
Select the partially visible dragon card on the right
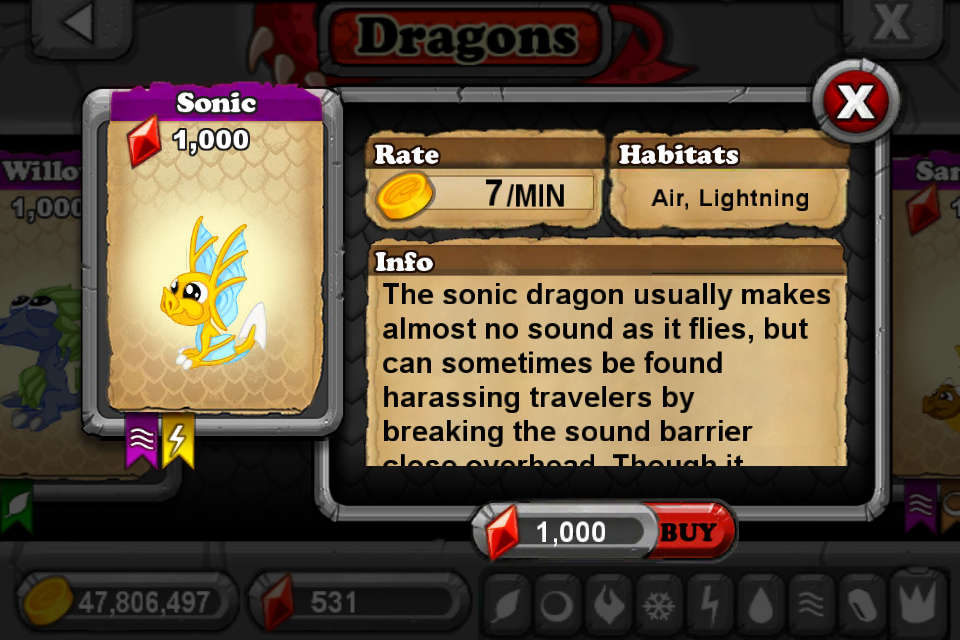pyautogui.click(x=926, y=312)
